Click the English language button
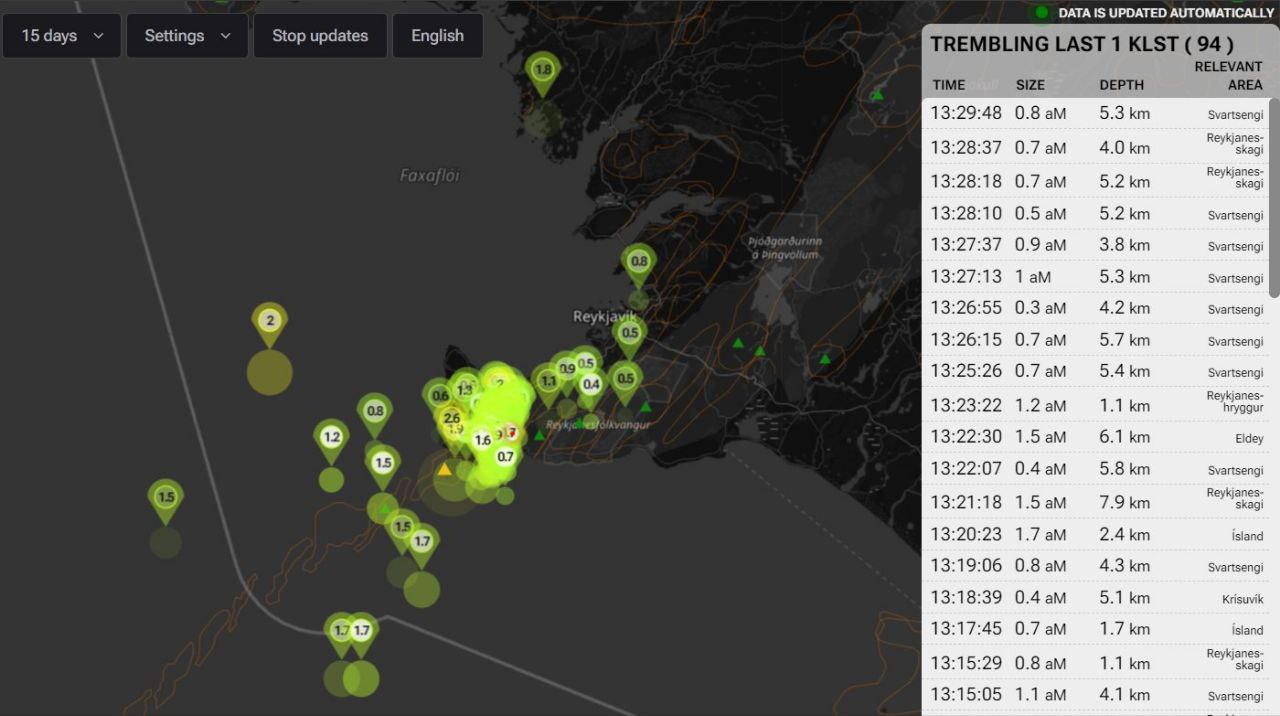Viewport: 1280px width, 716px height. tap(437, 36)
